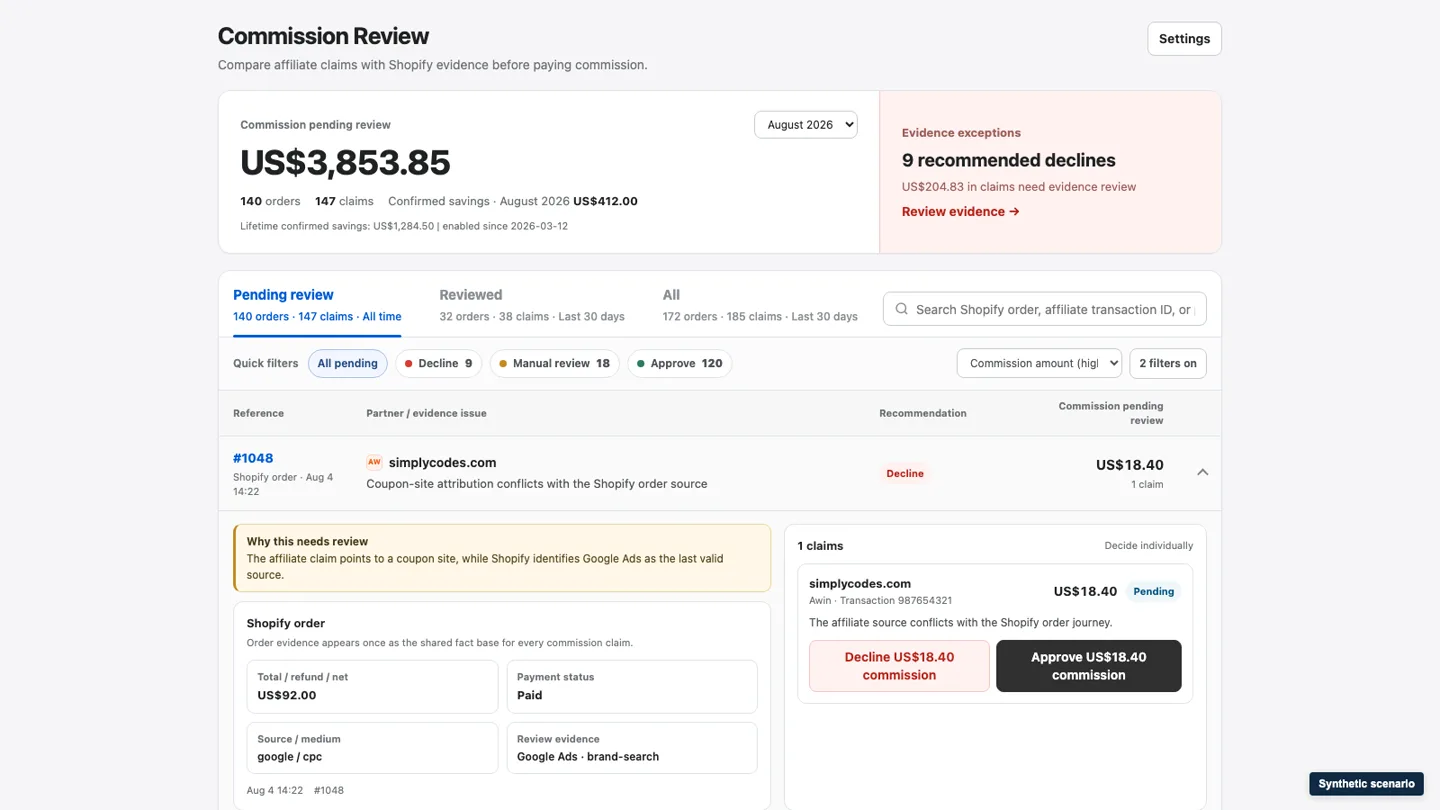Collapse the #1048 order row chevron

(x=1202, y=472)
